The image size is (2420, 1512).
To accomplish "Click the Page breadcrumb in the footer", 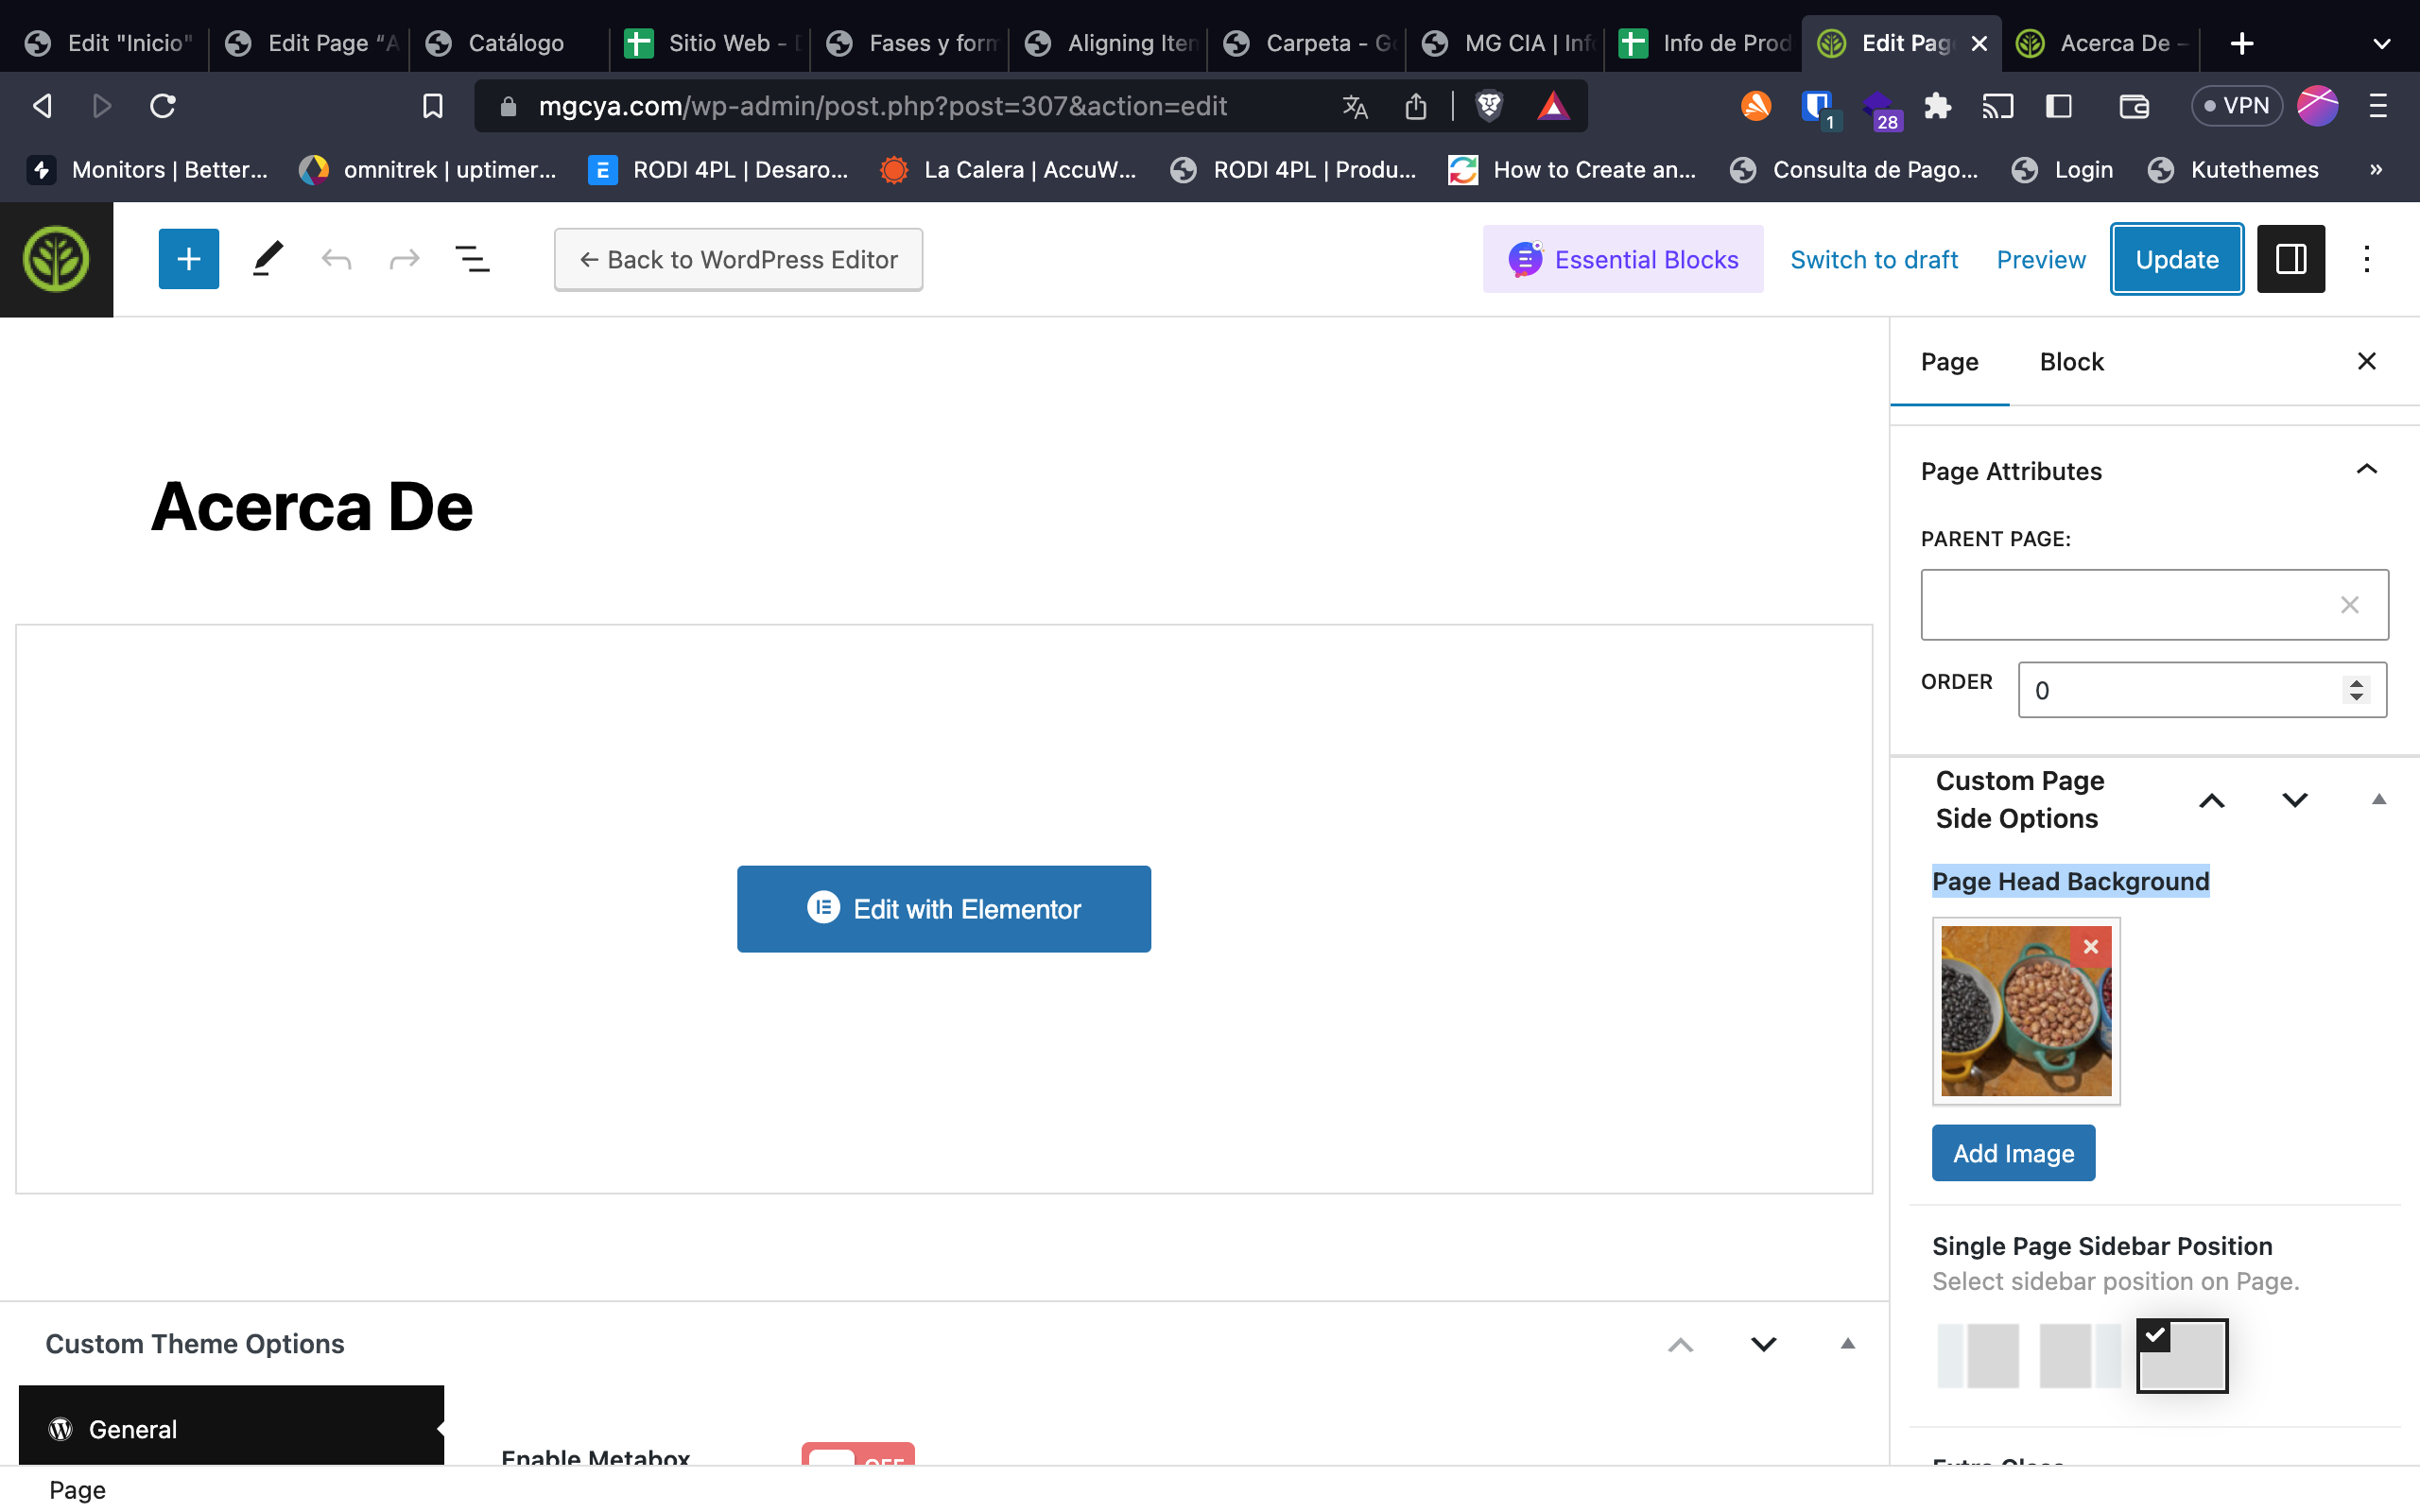I will [77, 1490].
